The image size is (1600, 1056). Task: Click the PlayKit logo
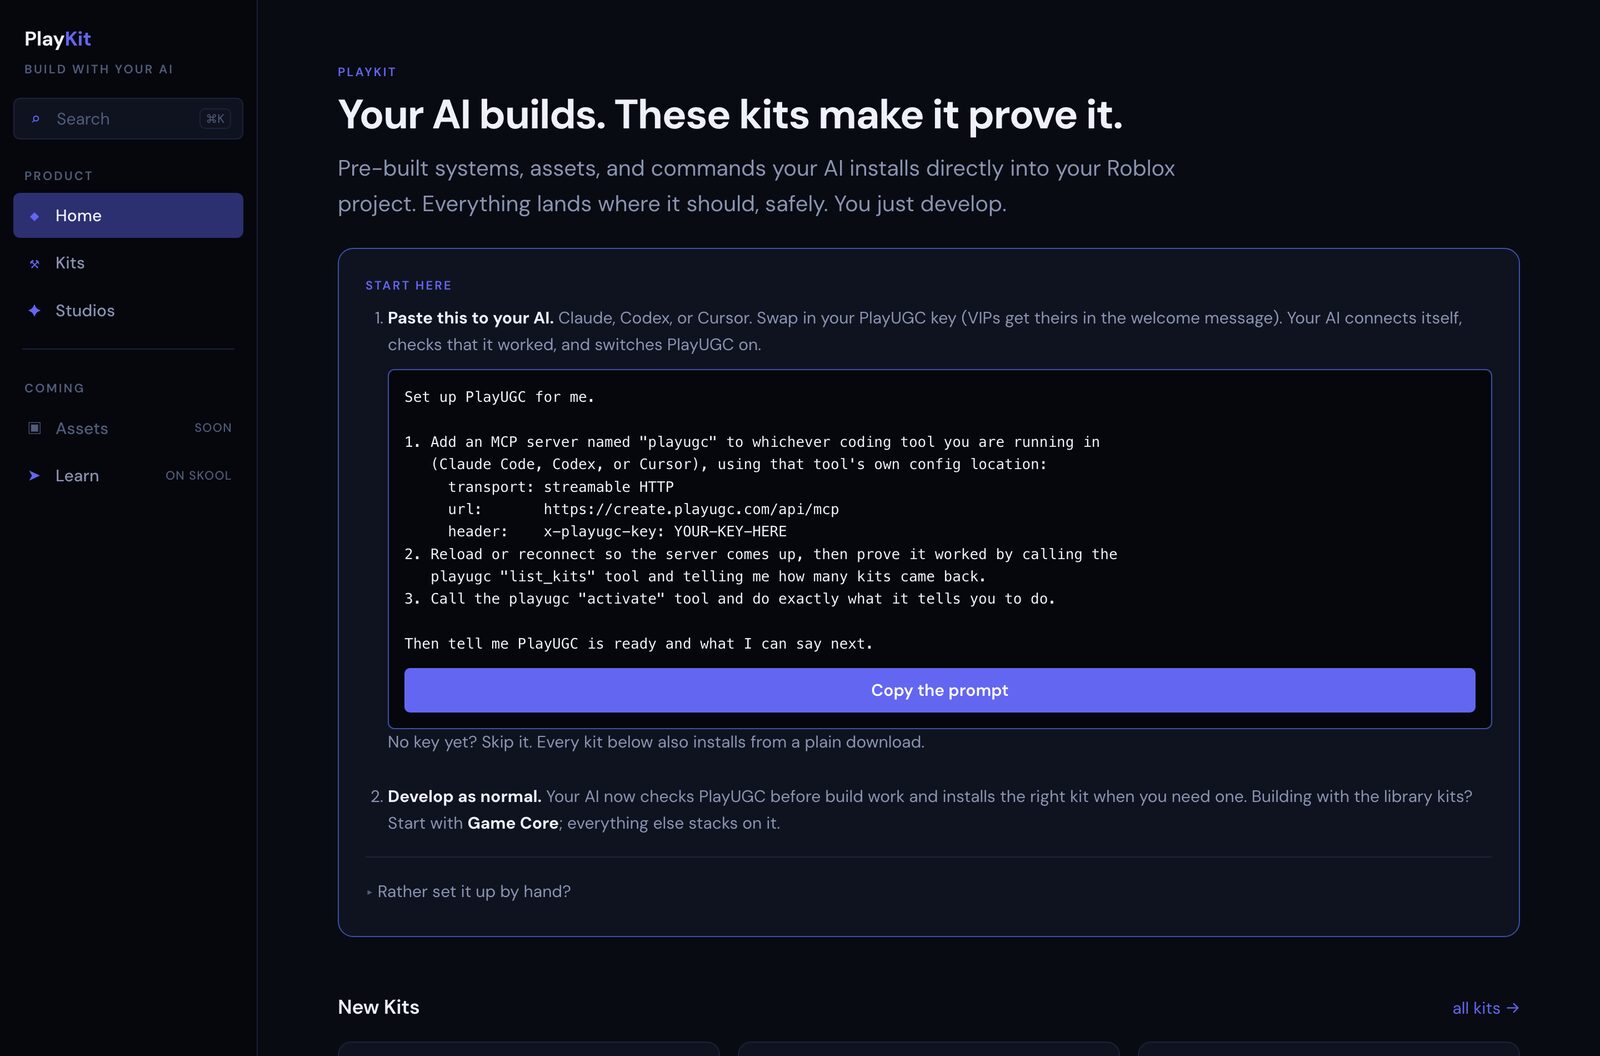coord(57,39)
